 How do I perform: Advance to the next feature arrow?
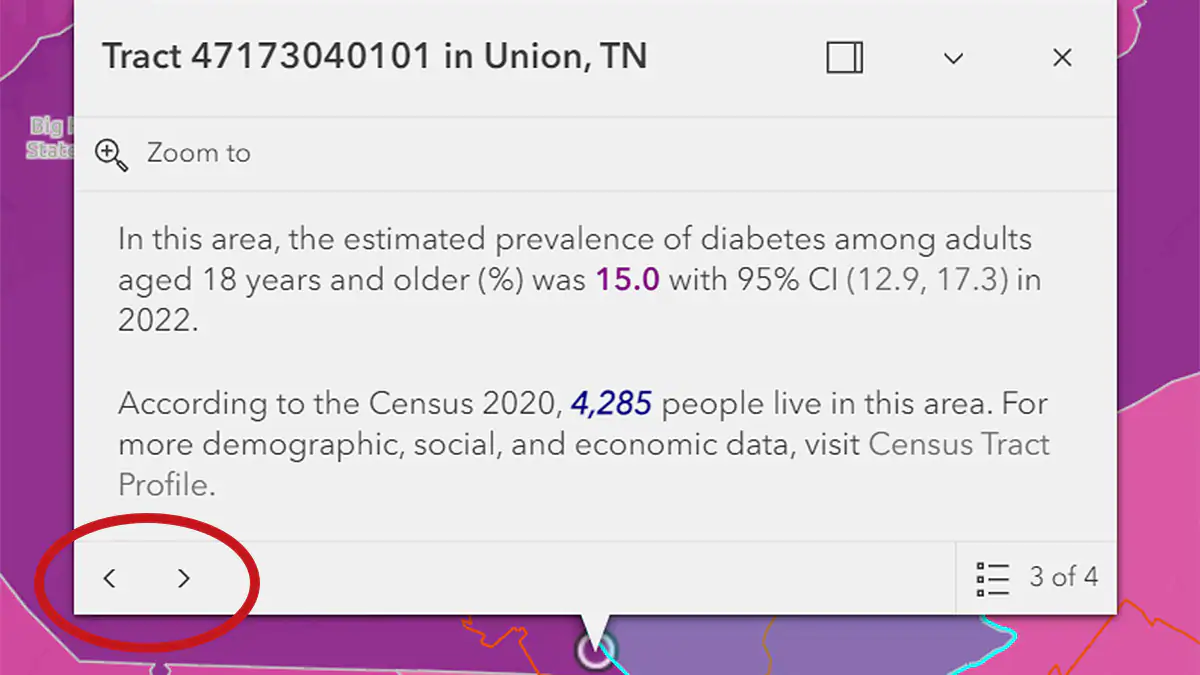coord(183,578)
